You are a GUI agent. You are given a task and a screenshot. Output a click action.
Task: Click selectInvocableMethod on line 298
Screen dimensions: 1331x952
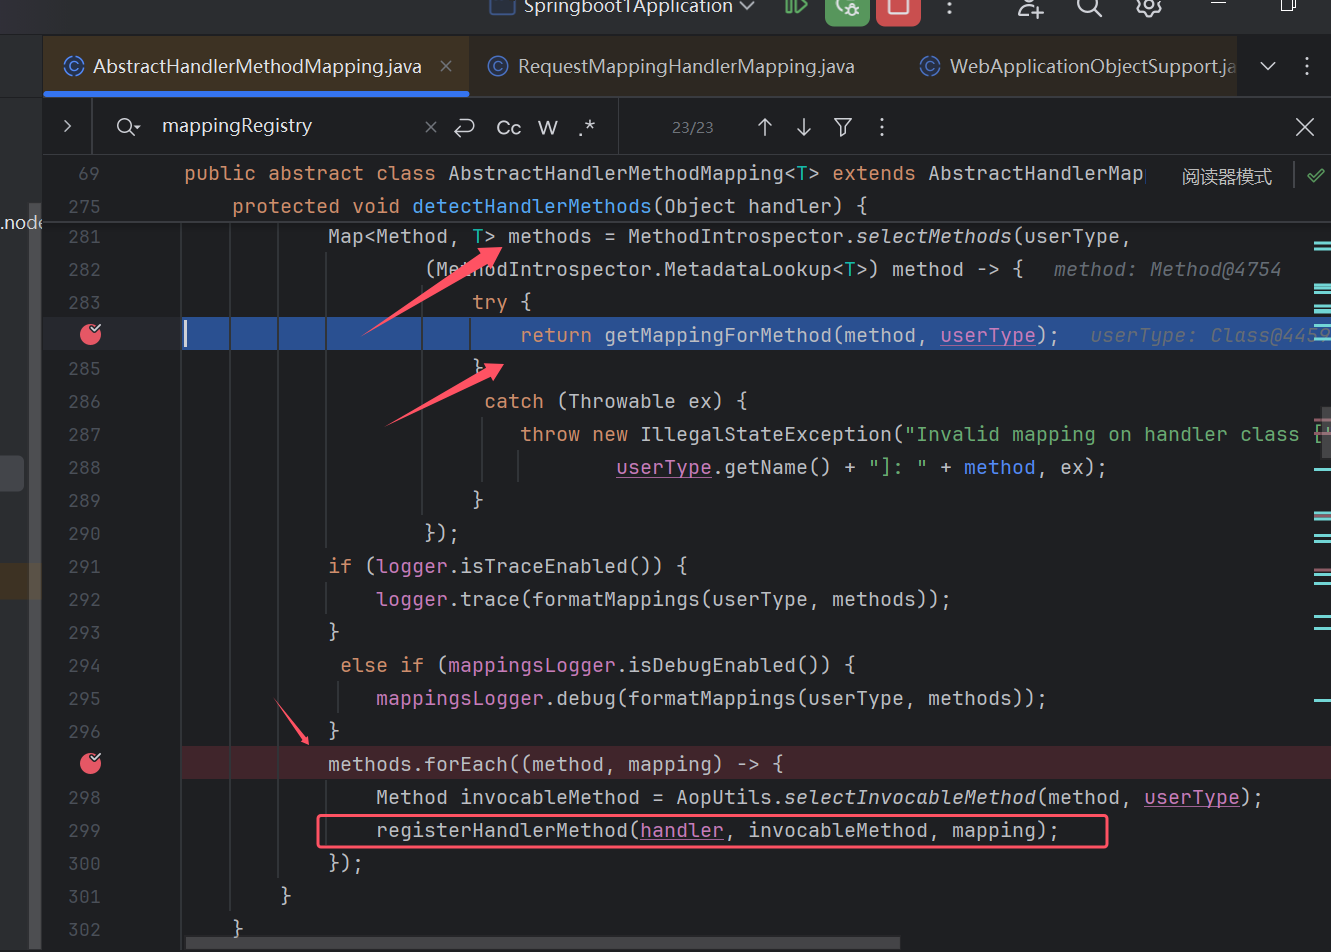pyautogui.click(x=910, y=797)
